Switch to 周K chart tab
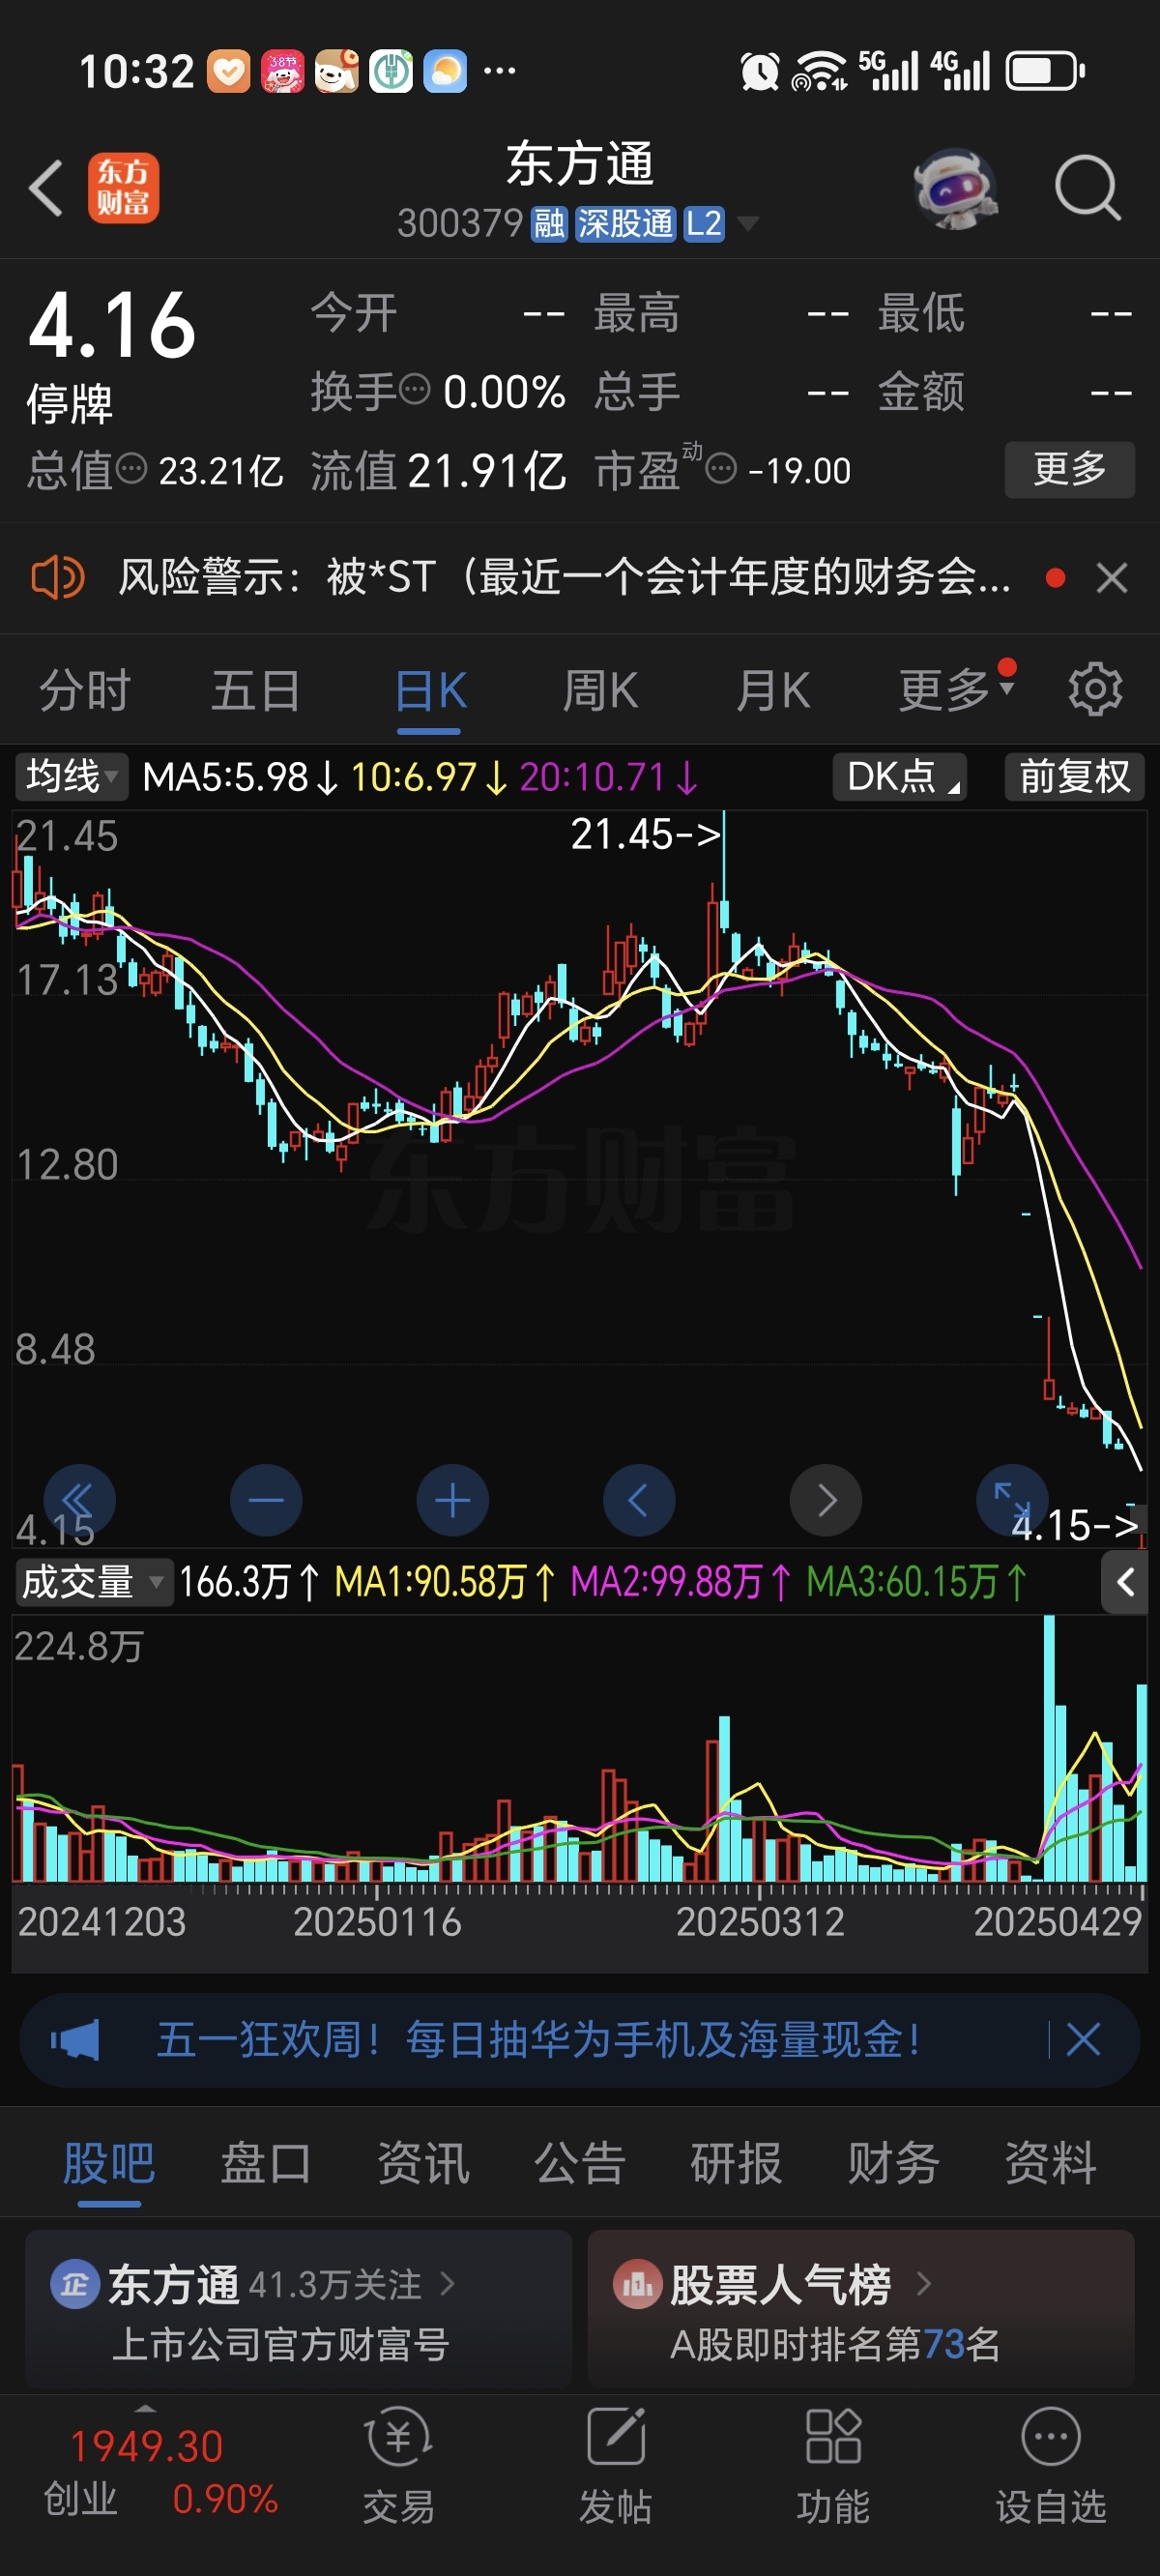 tap(600, 690)
